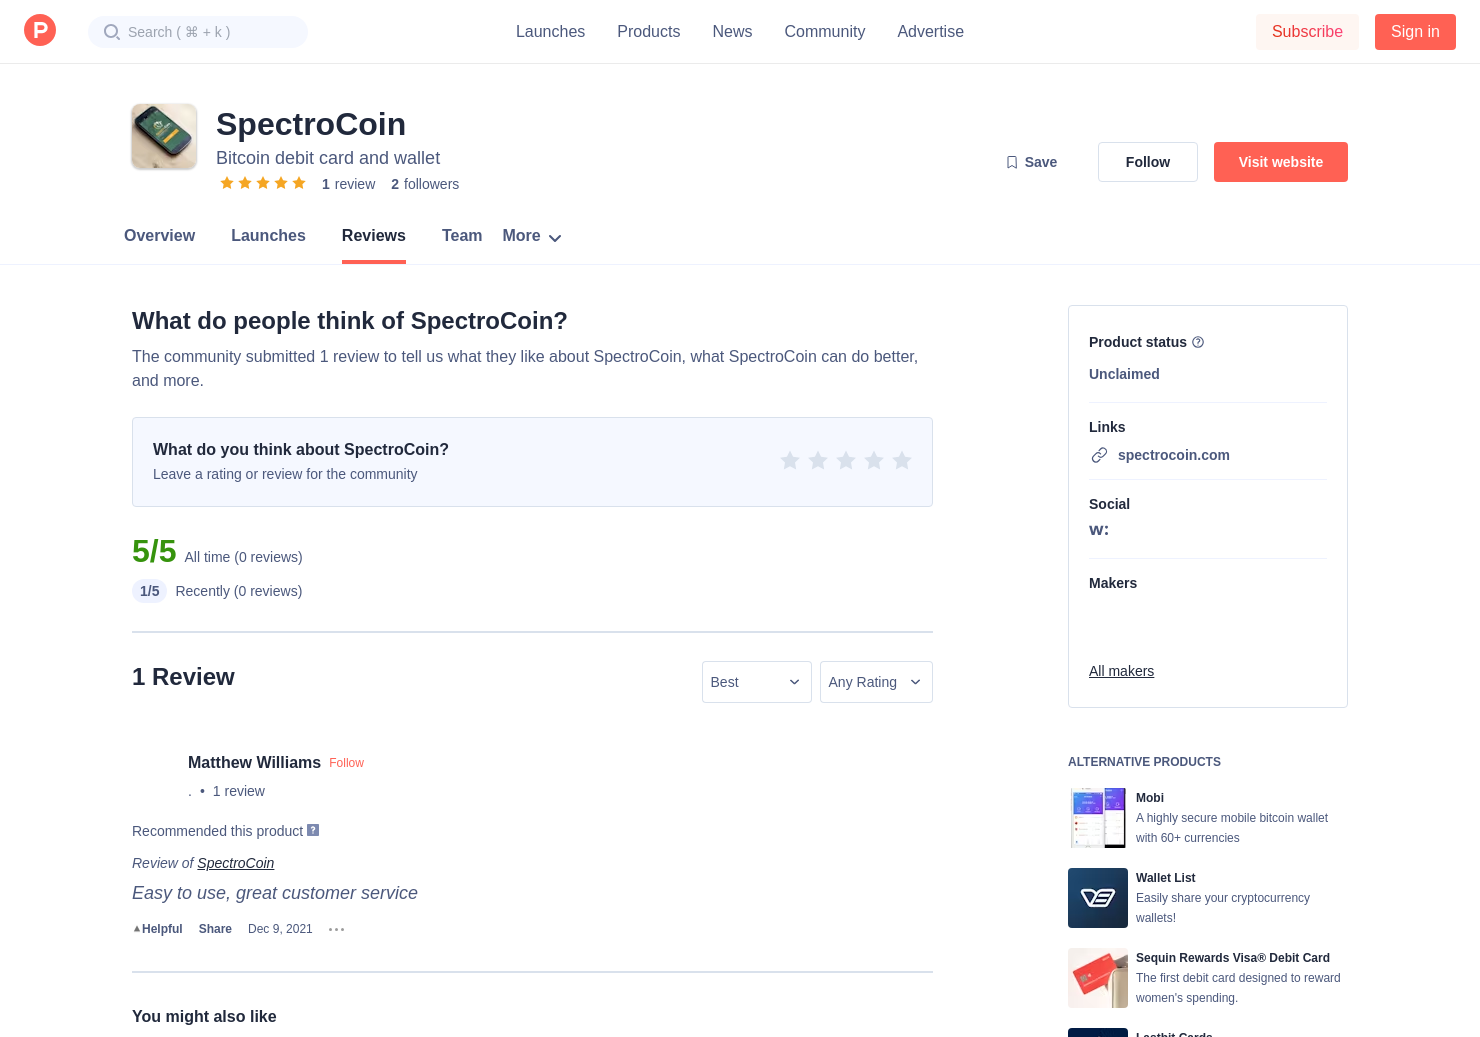Open the Best sort dropdown

pos(756,681)
